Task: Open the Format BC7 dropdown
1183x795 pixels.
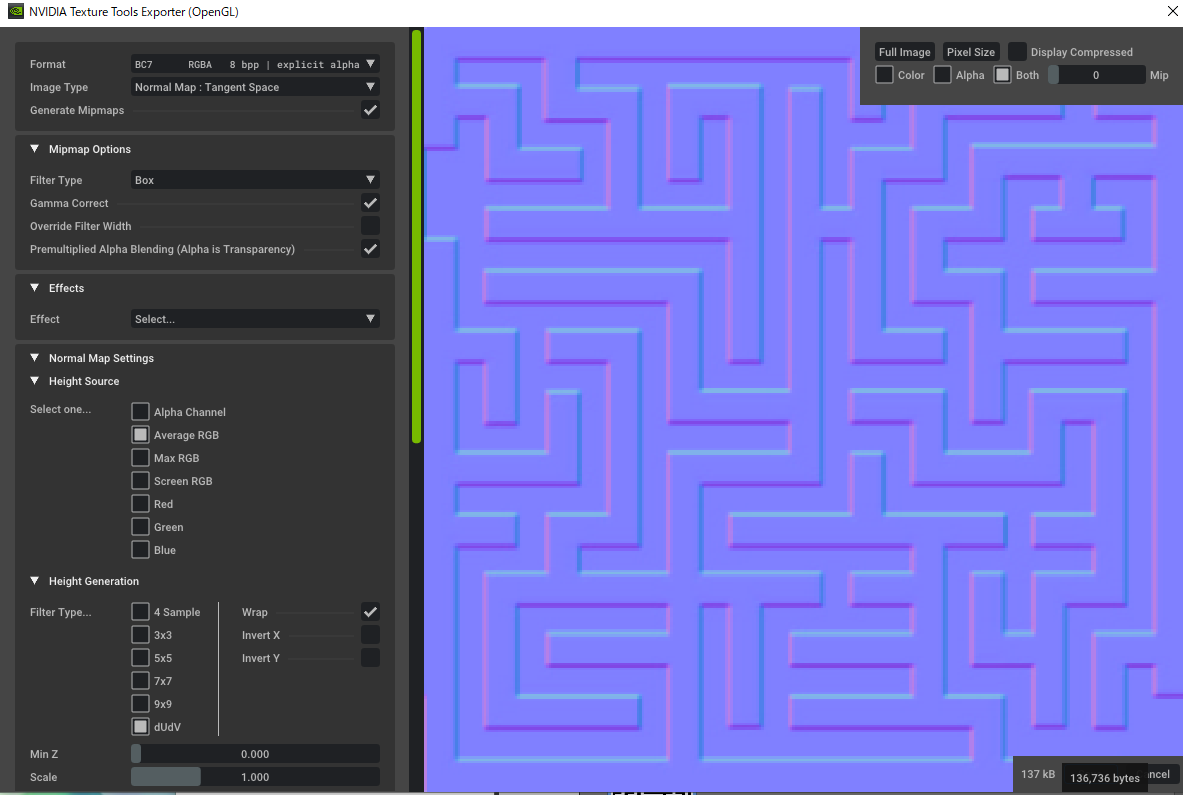Action: [x=255, y=64]
